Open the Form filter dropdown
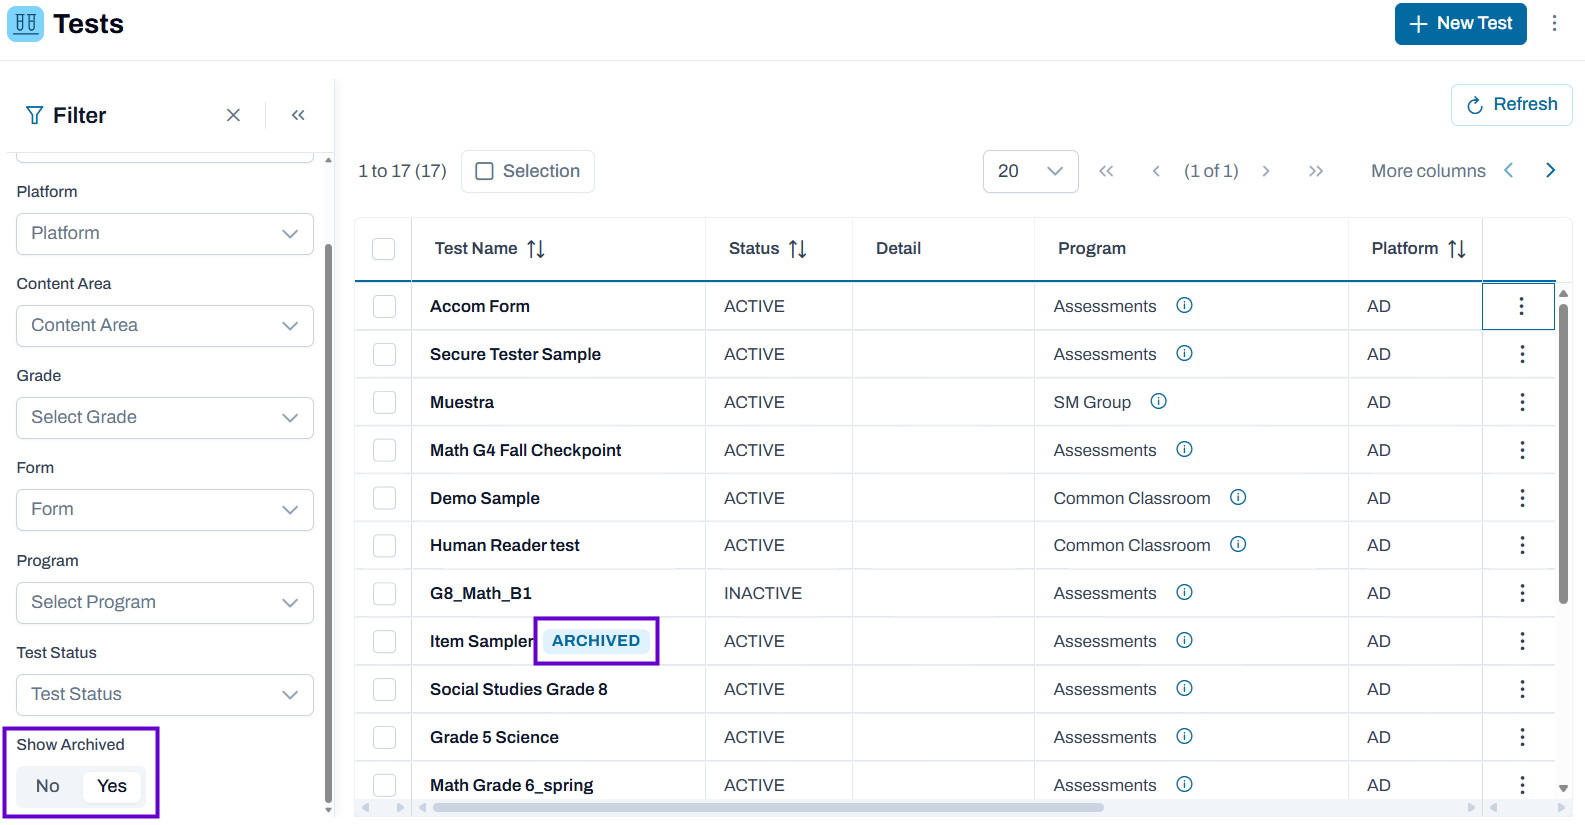 [165, 509]
